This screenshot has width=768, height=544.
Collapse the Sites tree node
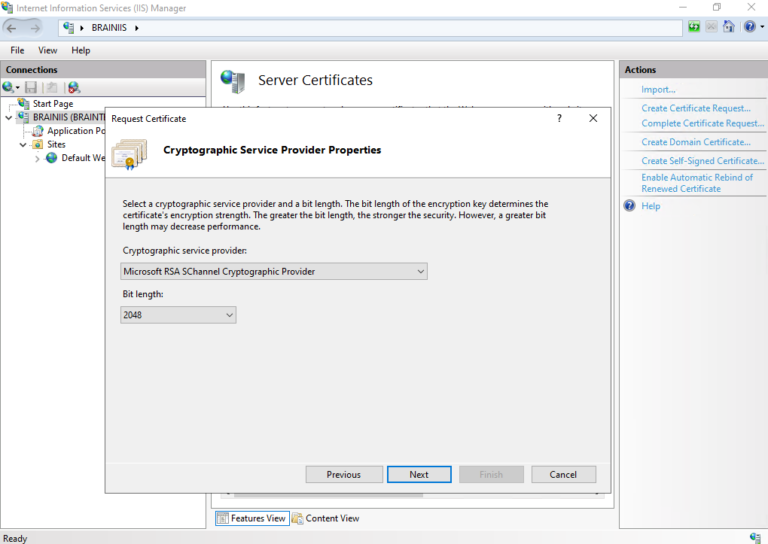pos(23,144)
